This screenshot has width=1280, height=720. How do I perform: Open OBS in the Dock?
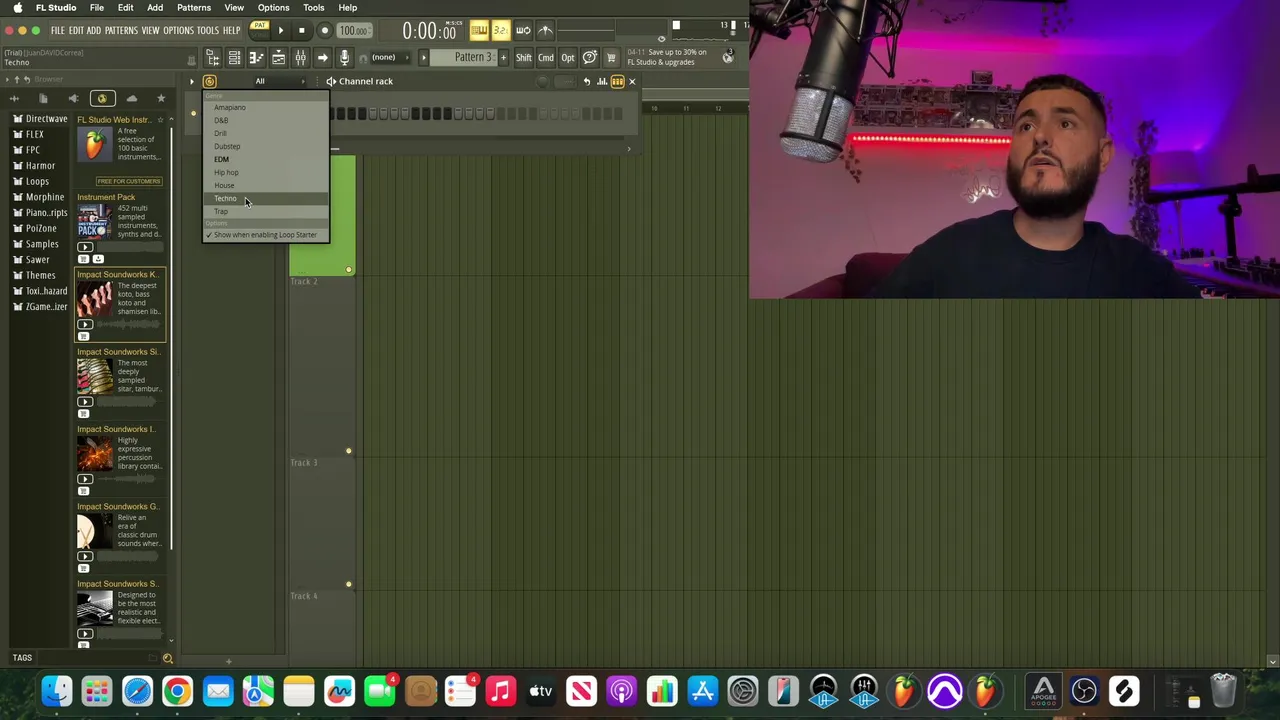pos(1084,691)
